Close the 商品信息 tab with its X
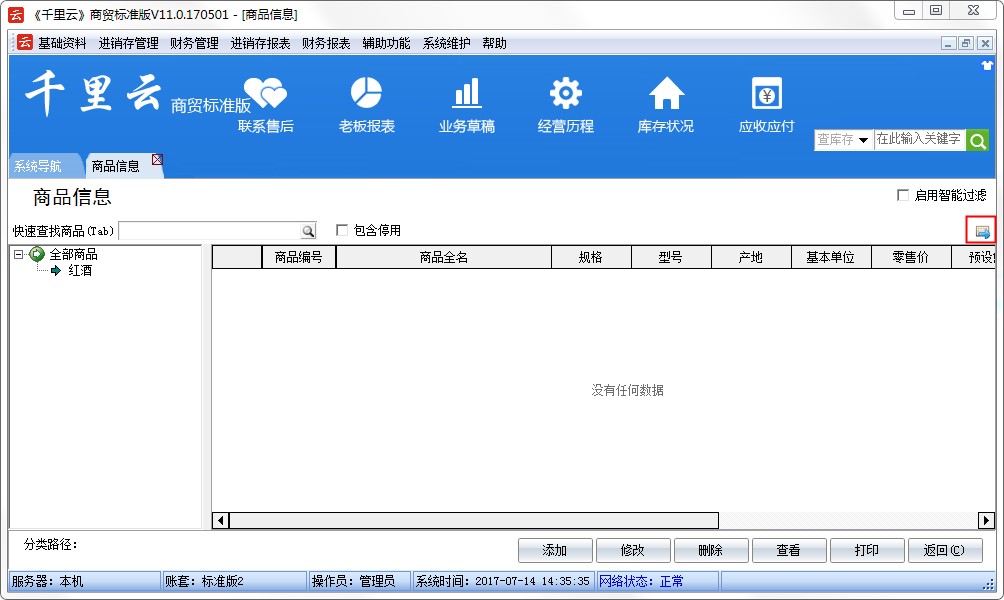Image resolution: width=1004 pixels, height=600 pixels. click(x=157, y=160)
